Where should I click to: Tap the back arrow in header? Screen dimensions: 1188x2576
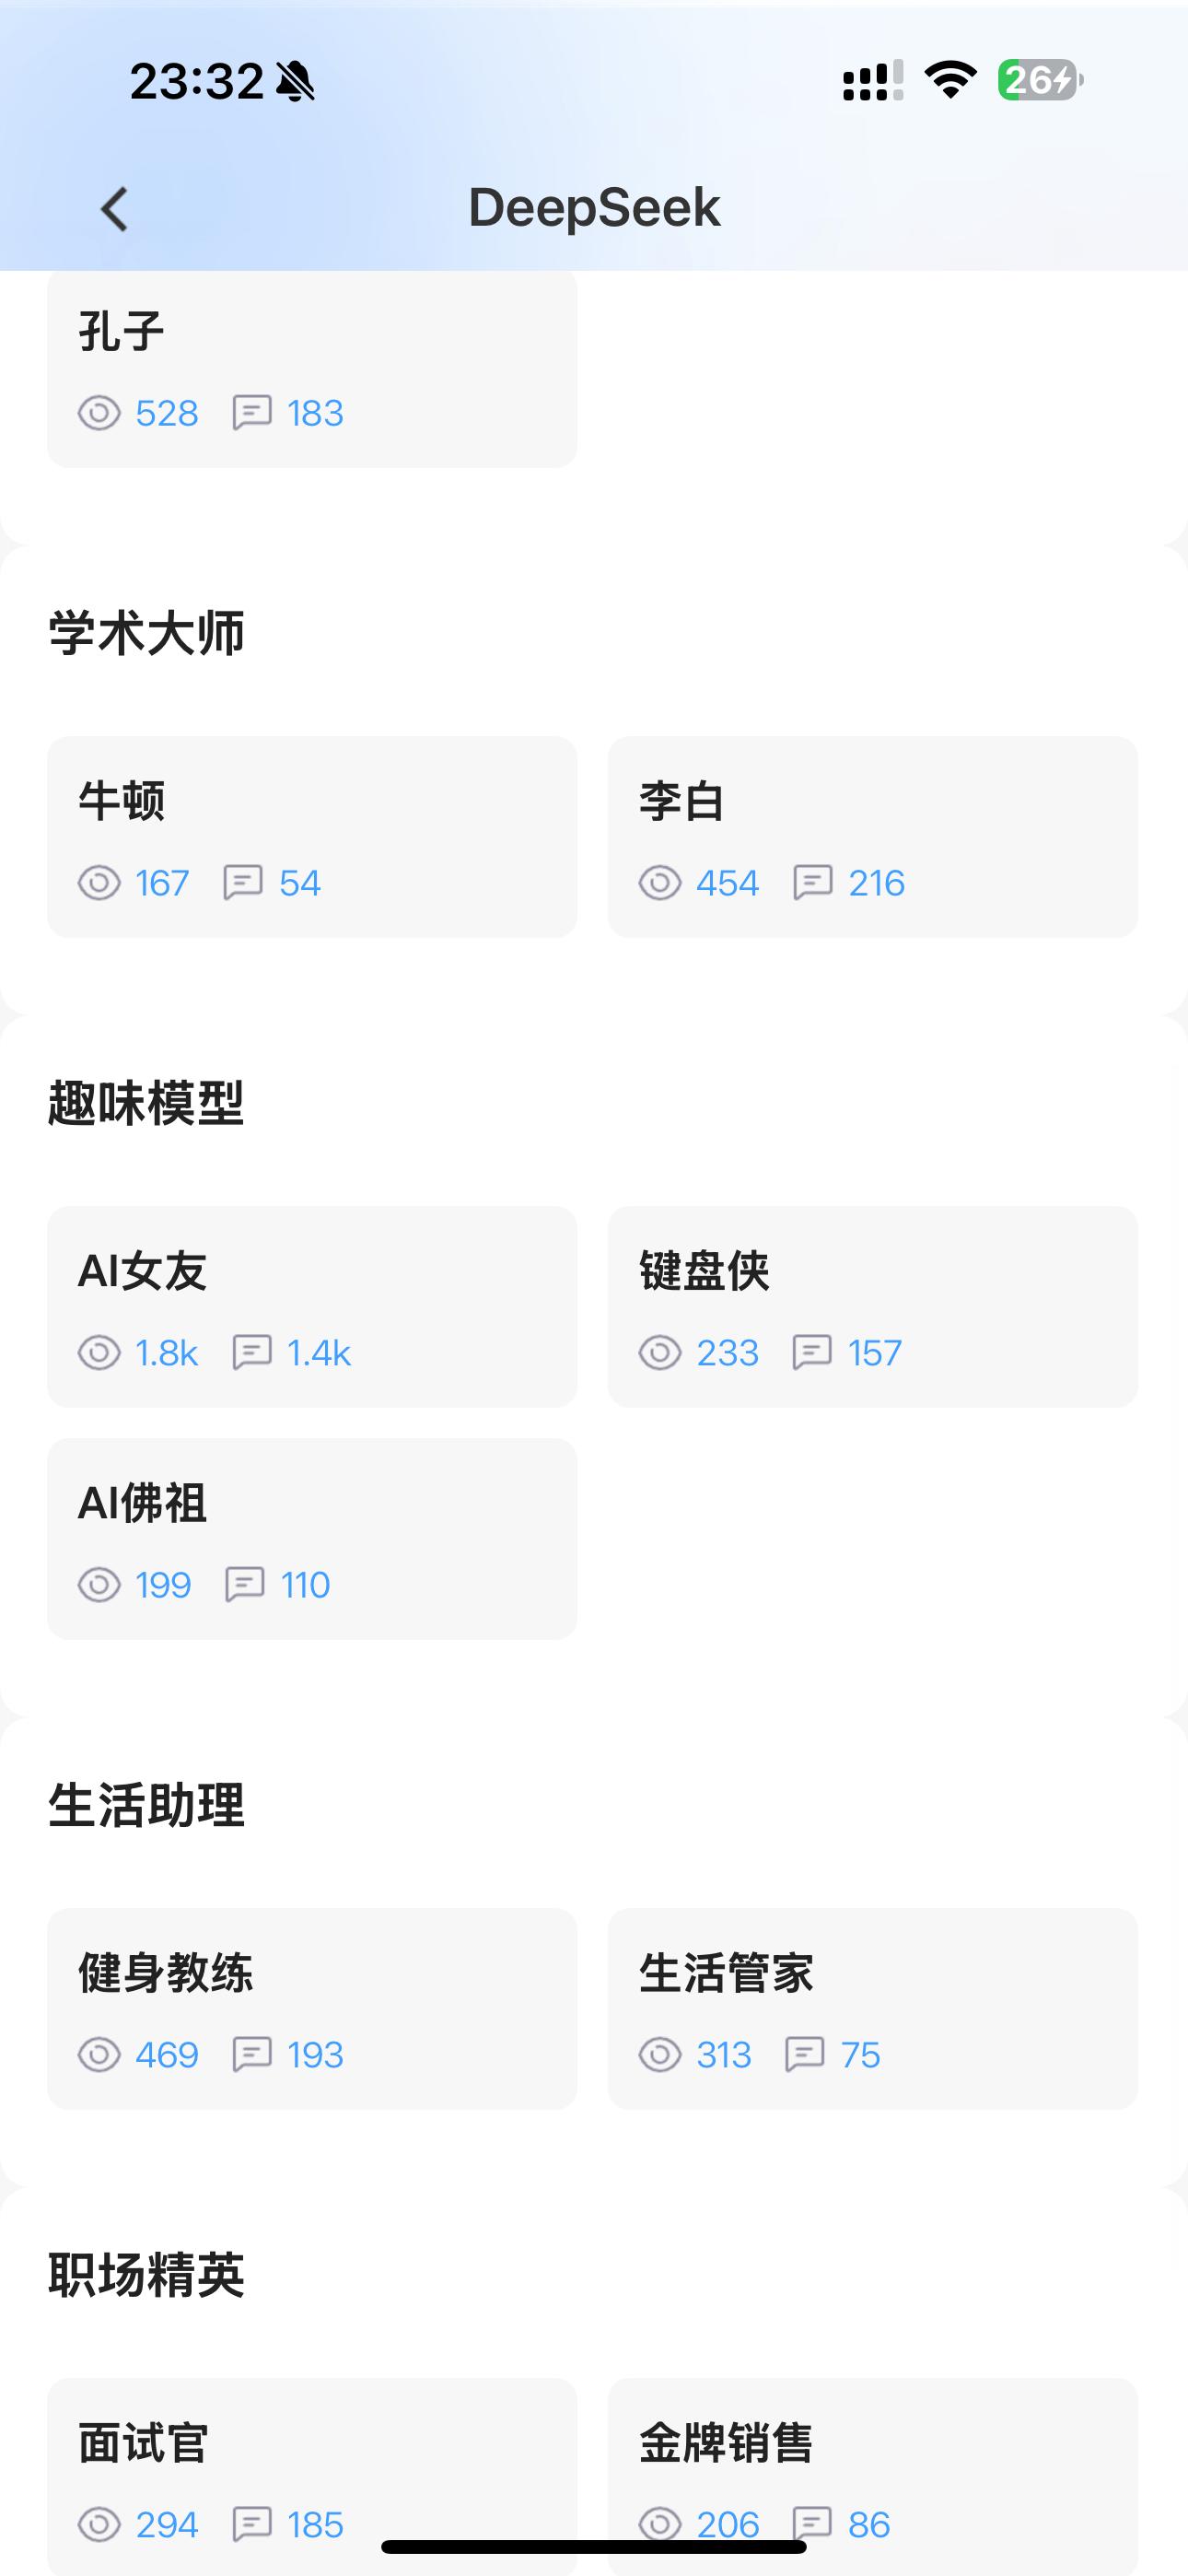(115, 209)
